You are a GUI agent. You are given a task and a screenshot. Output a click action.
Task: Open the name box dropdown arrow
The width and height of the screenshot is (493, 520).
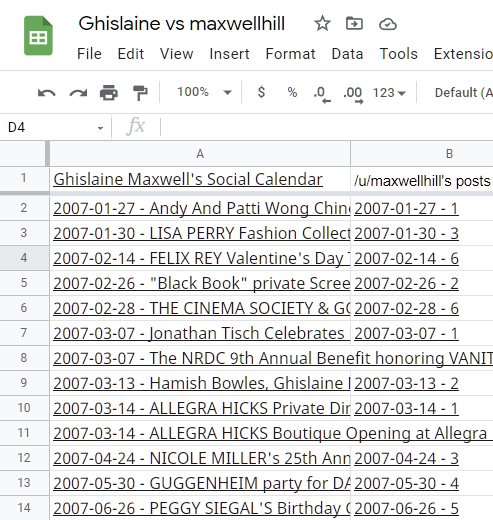[100, 128]
